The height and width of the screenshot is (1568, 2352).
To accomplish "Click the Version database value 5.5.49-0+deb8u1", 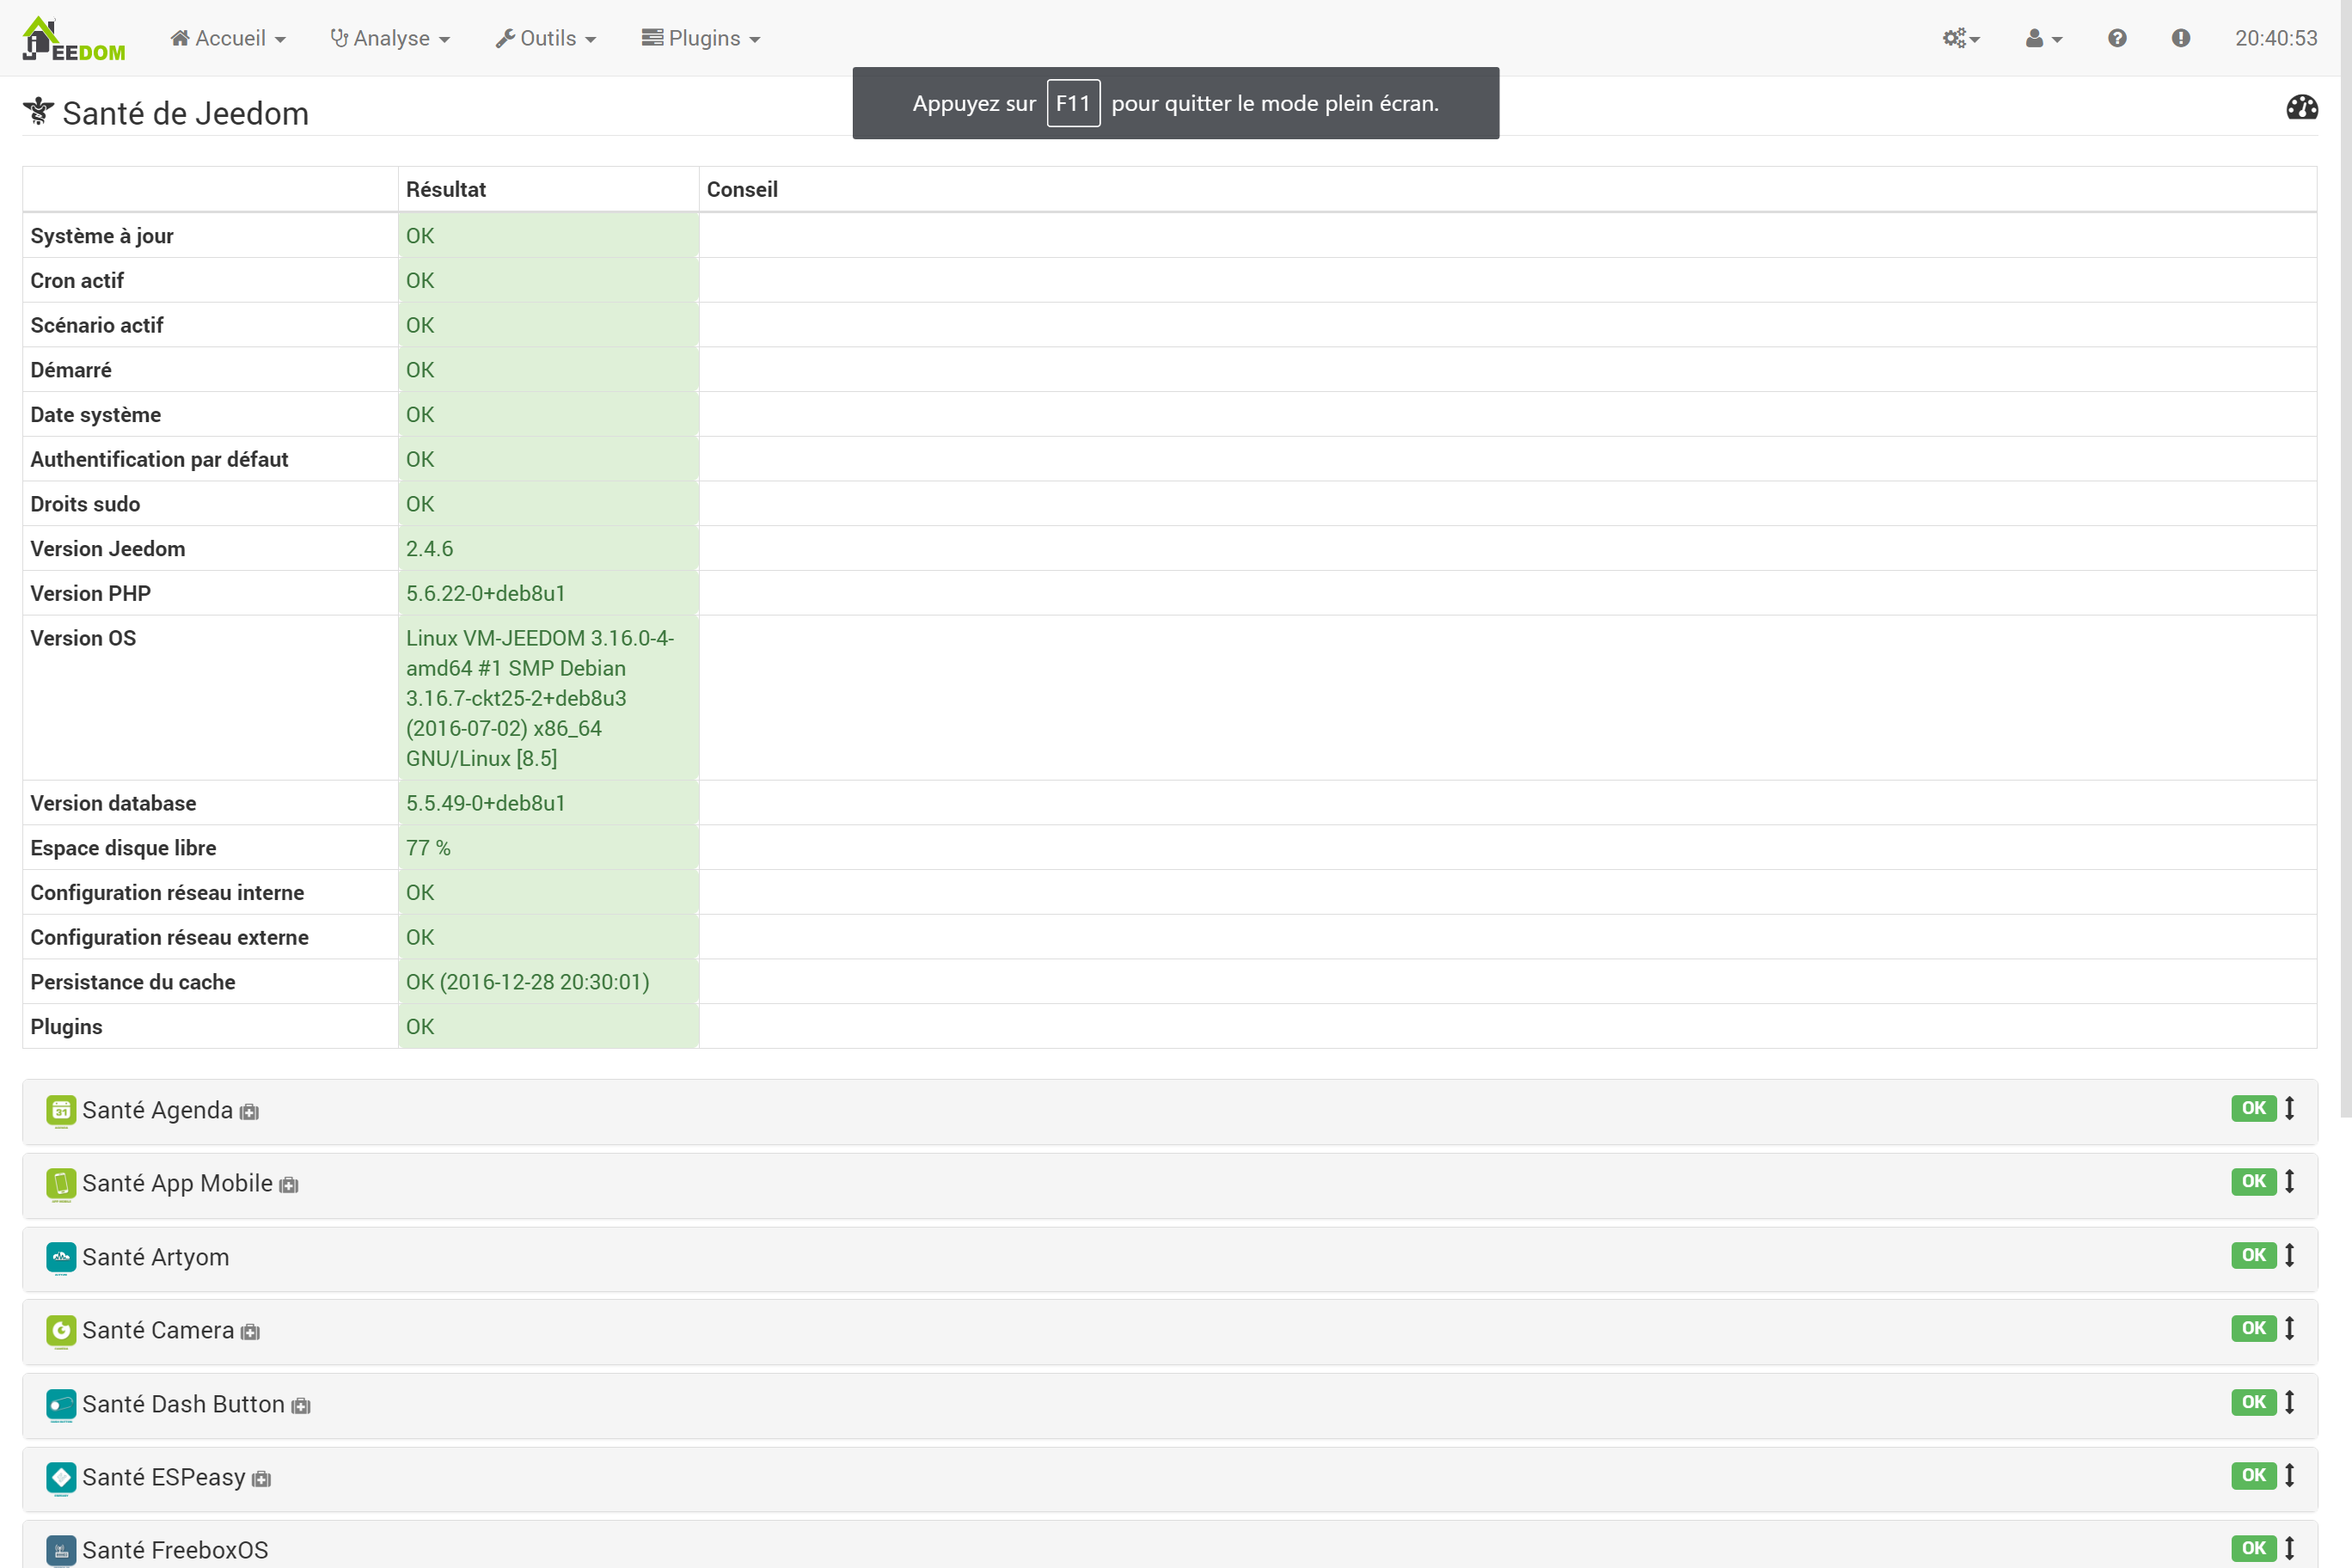I will click(486, 803).
